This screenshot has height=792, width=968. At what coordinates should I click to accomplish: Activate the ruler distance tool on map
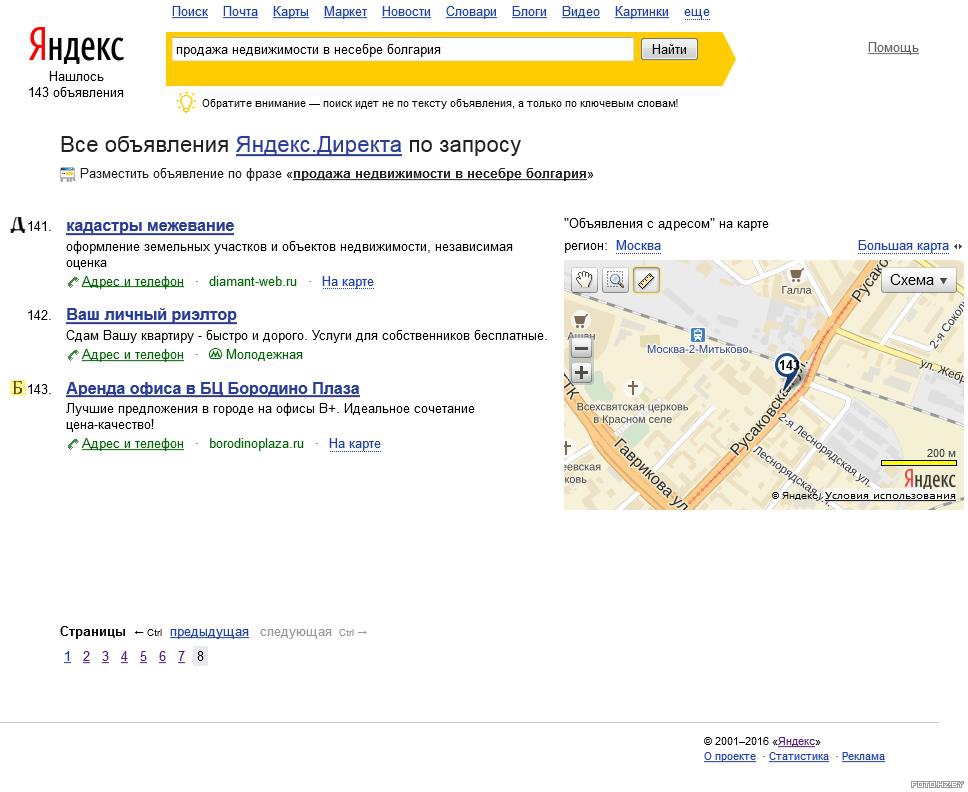[x=646, y=280]
